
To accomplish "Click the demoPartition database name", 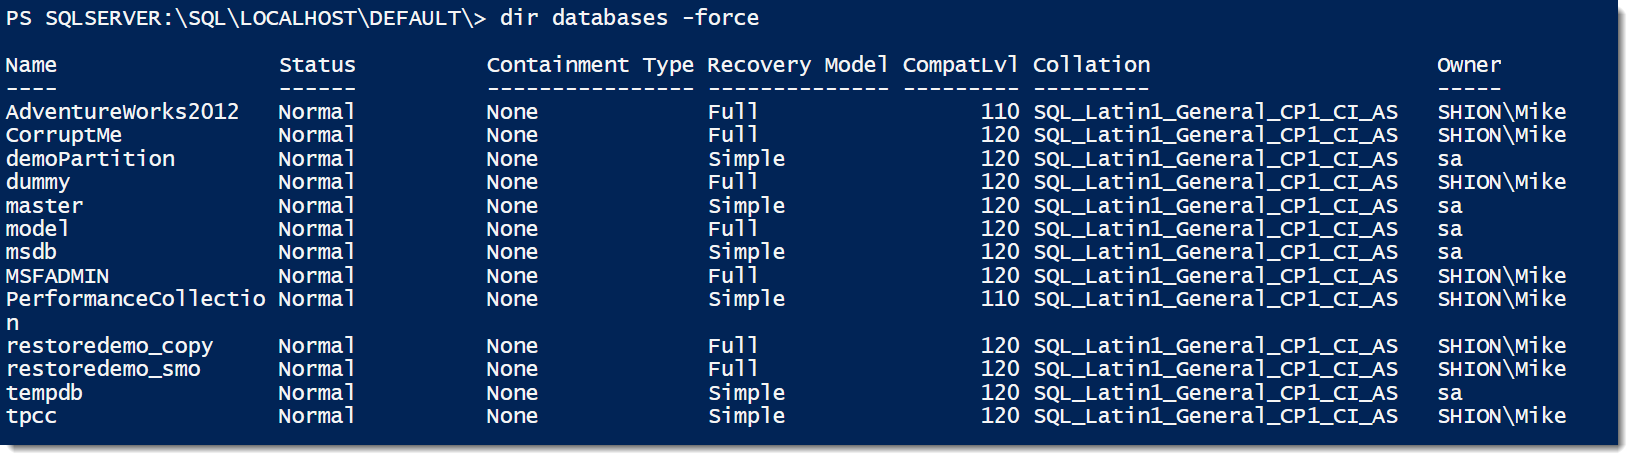I will click(x=90, y=159).
